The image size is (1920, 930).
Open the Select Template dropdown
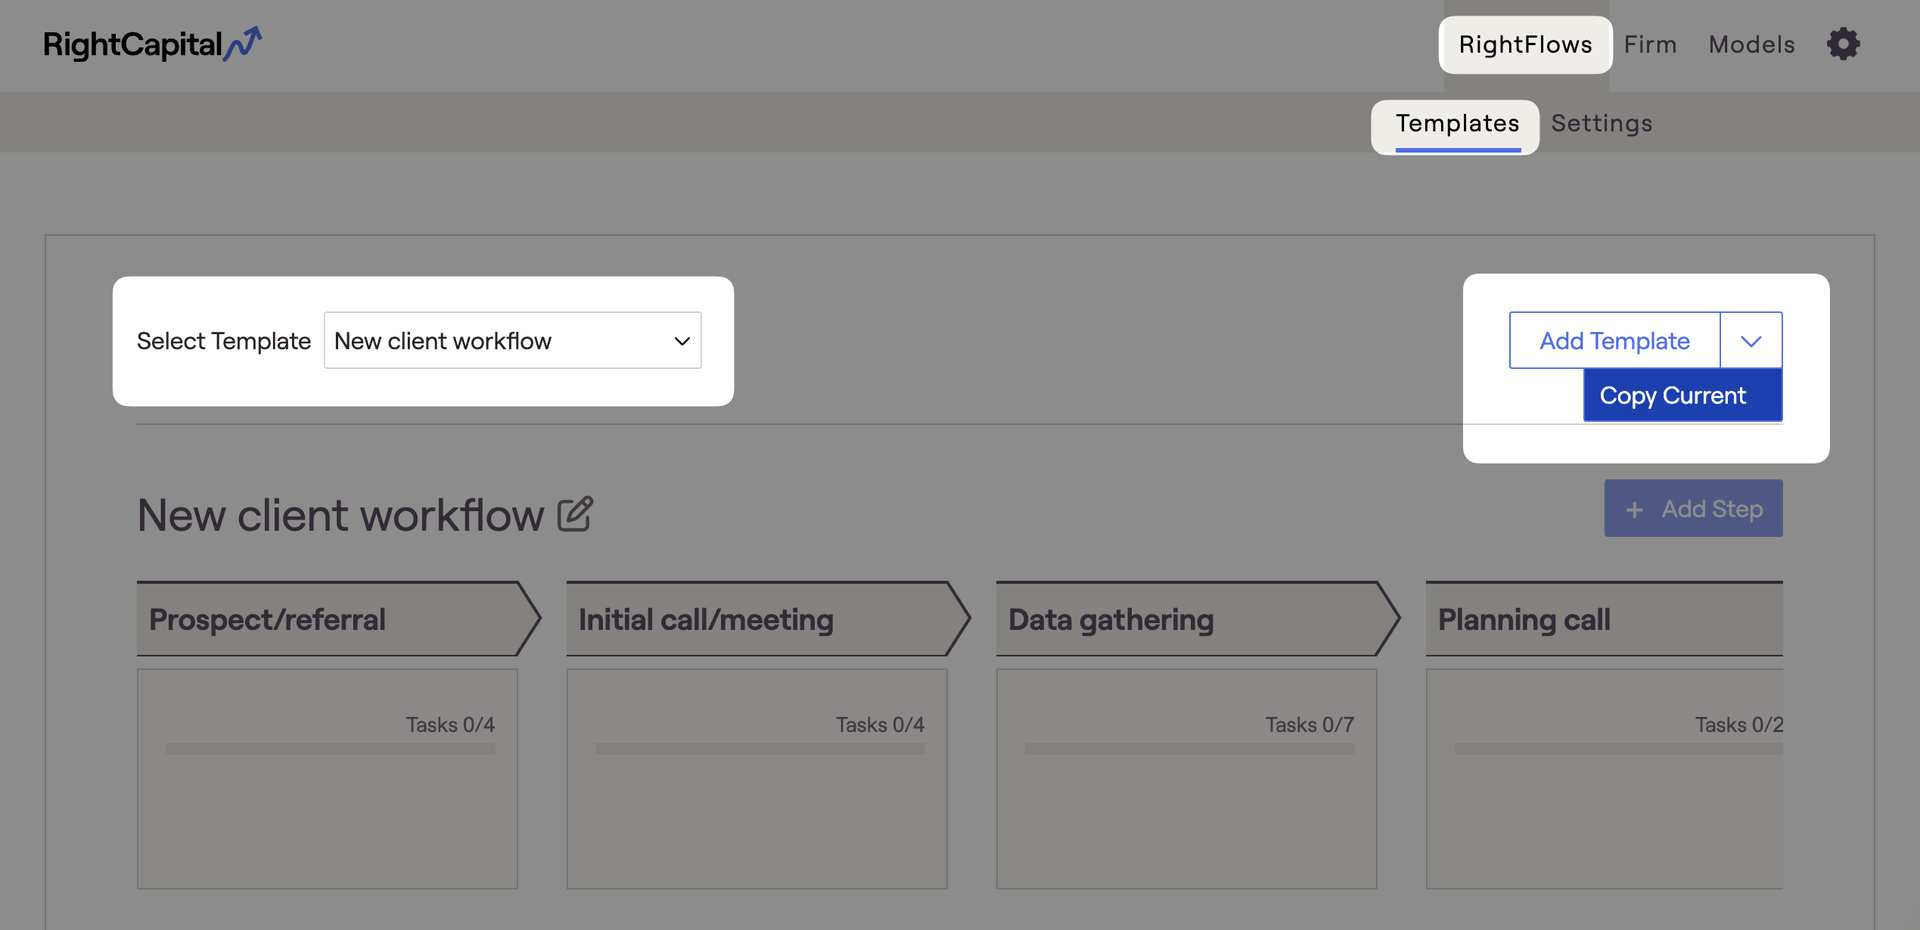512,341
